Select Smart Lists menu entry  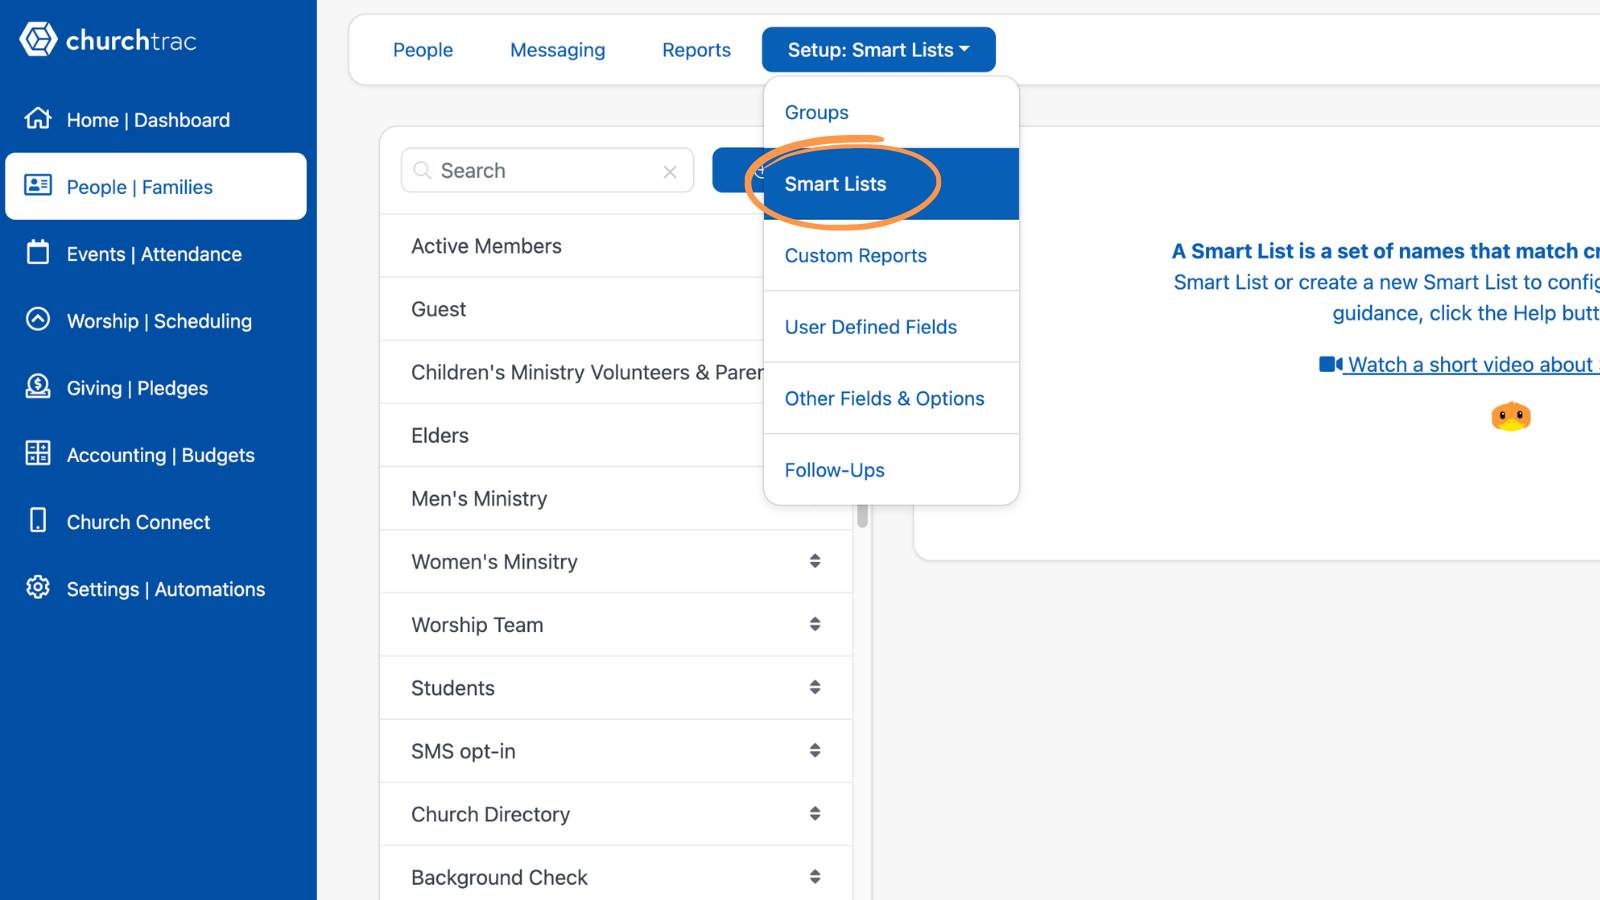coord(891,184)
